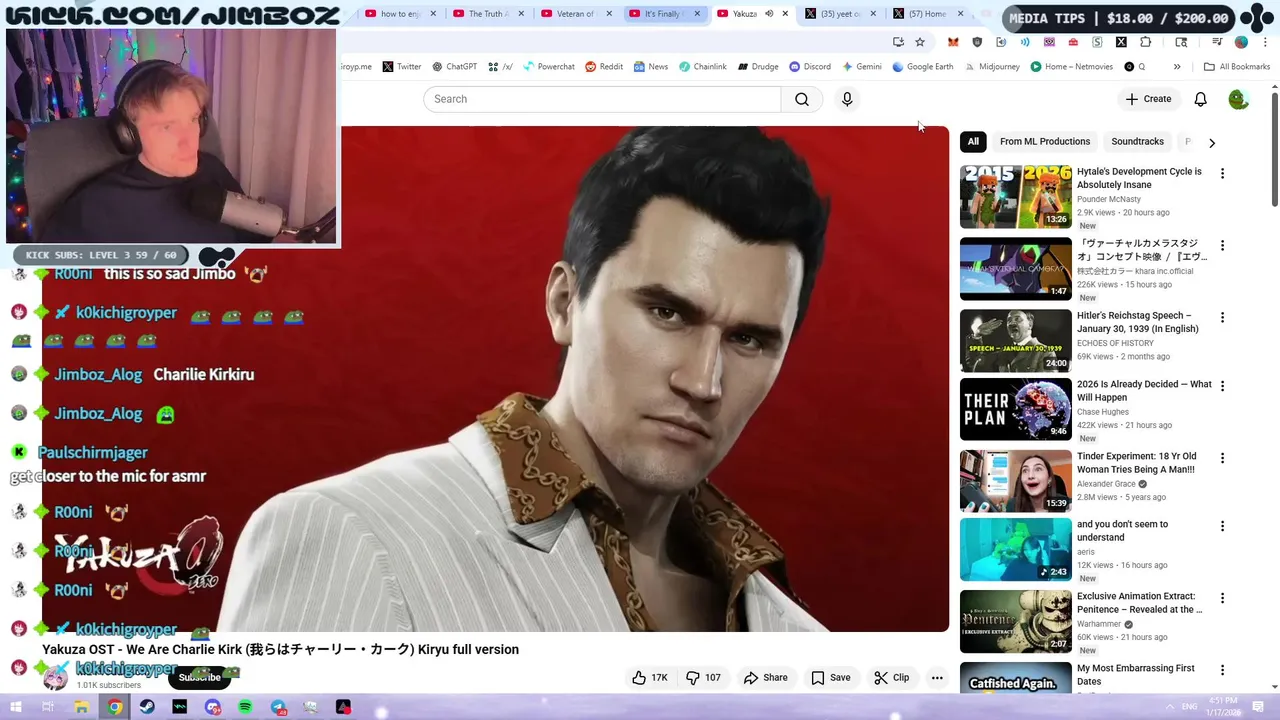Switch to the 'Veteran of' tab
The height and width of the screenshot is (720, 1280).
576,14
